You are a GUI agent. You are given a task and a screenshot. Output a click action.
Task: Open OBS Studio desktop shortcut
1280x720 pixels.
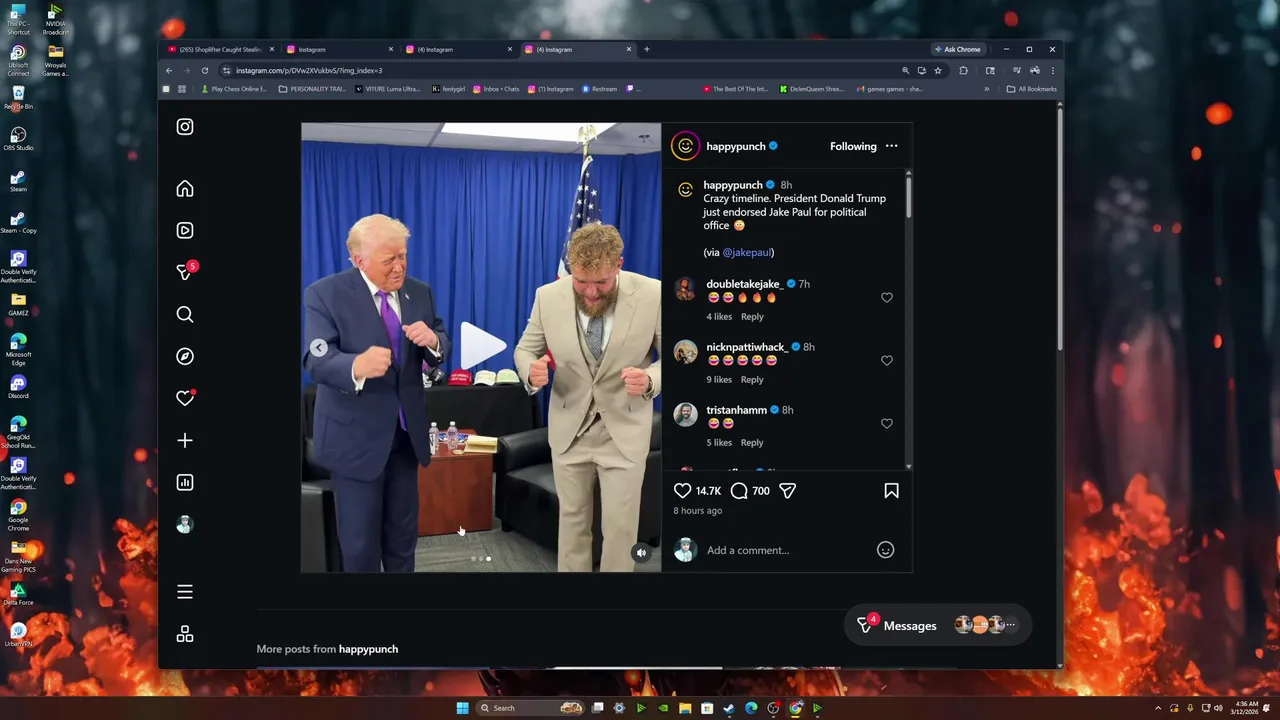tap(18, 138)
